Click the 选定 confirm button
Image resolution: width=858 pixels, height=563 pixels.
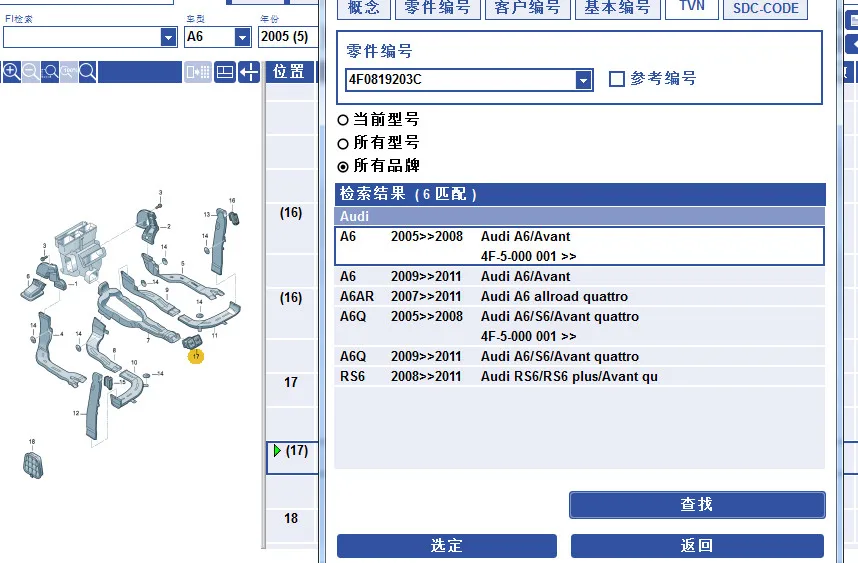pyautogui.click(x=447, y=545)
